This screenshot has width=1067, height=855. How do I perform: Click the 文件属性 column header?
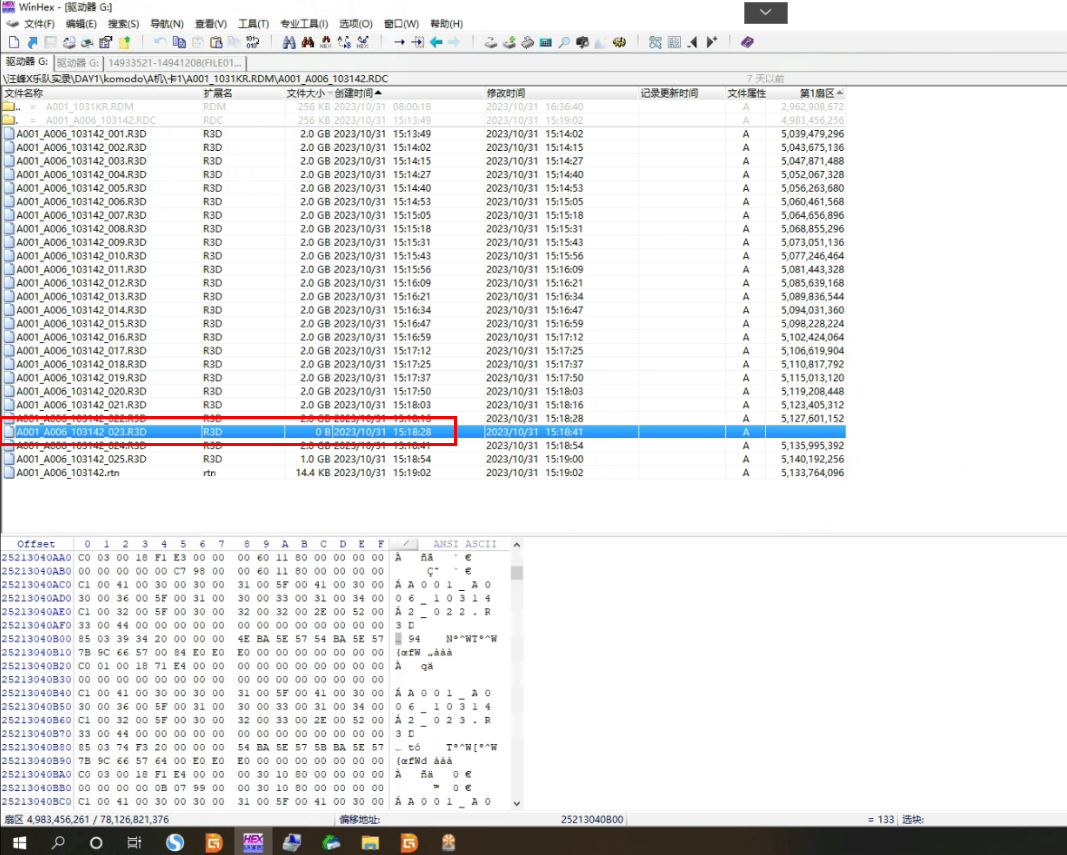pyautogui.click(x=746, y=93)
